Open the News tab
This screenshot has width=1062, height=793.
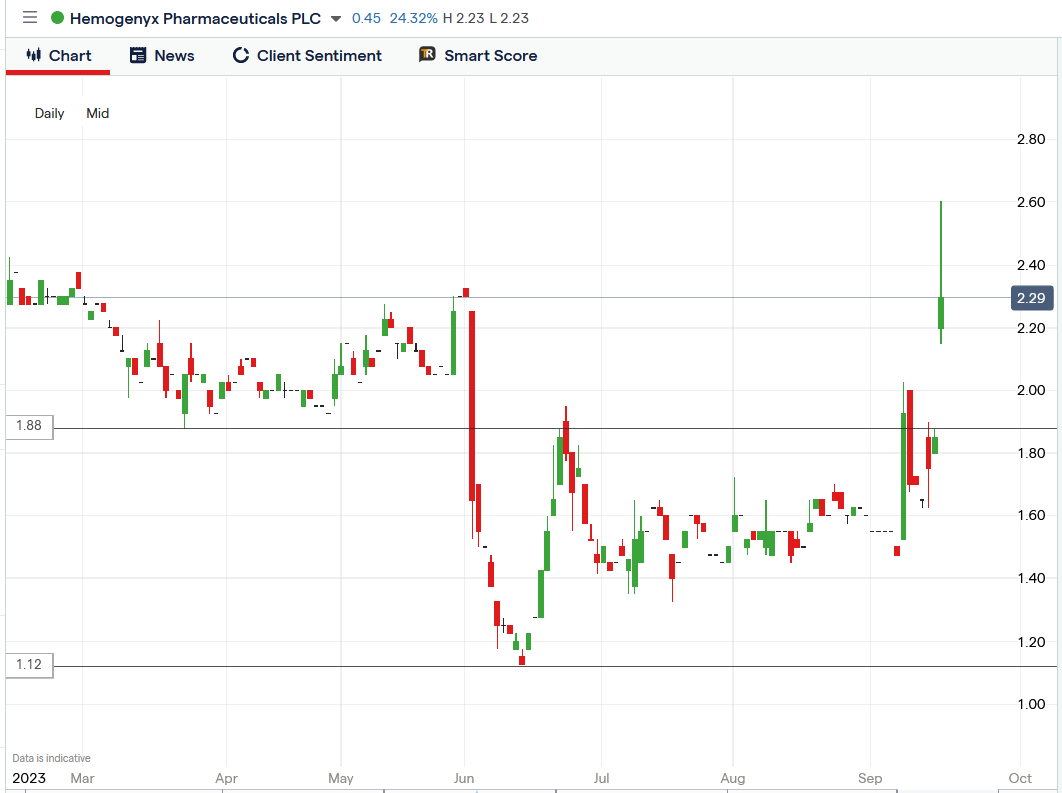[x=162, y=56]
